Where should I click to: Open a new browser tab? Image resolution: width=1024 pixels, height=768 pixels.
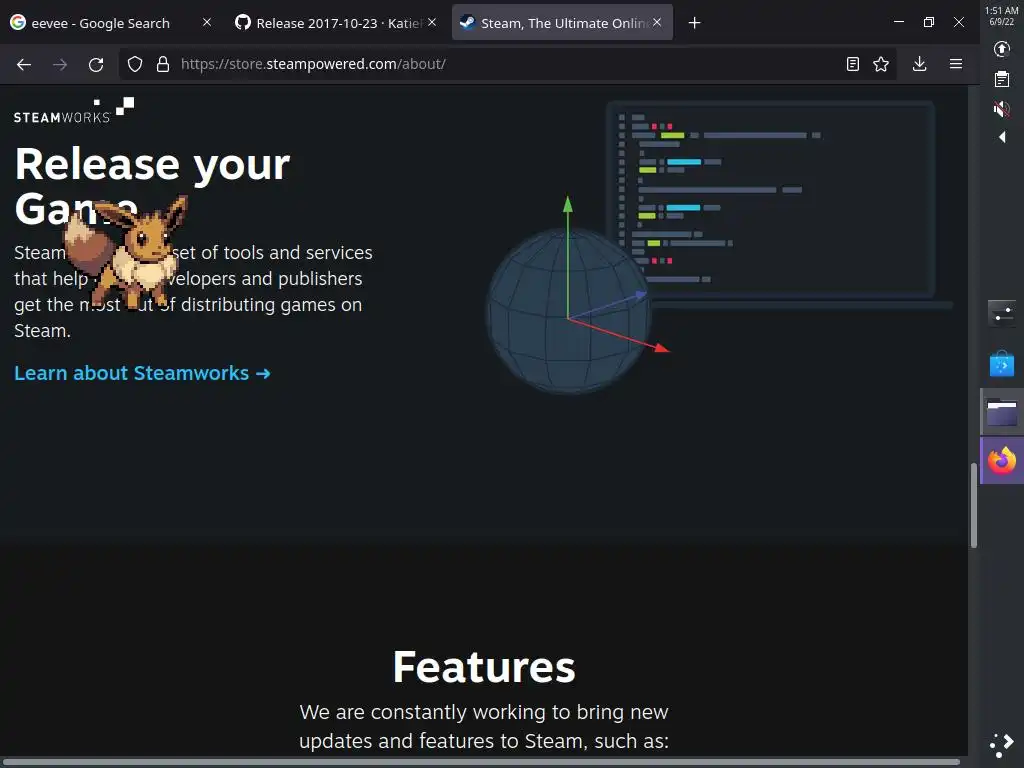(x=694, y=23)
